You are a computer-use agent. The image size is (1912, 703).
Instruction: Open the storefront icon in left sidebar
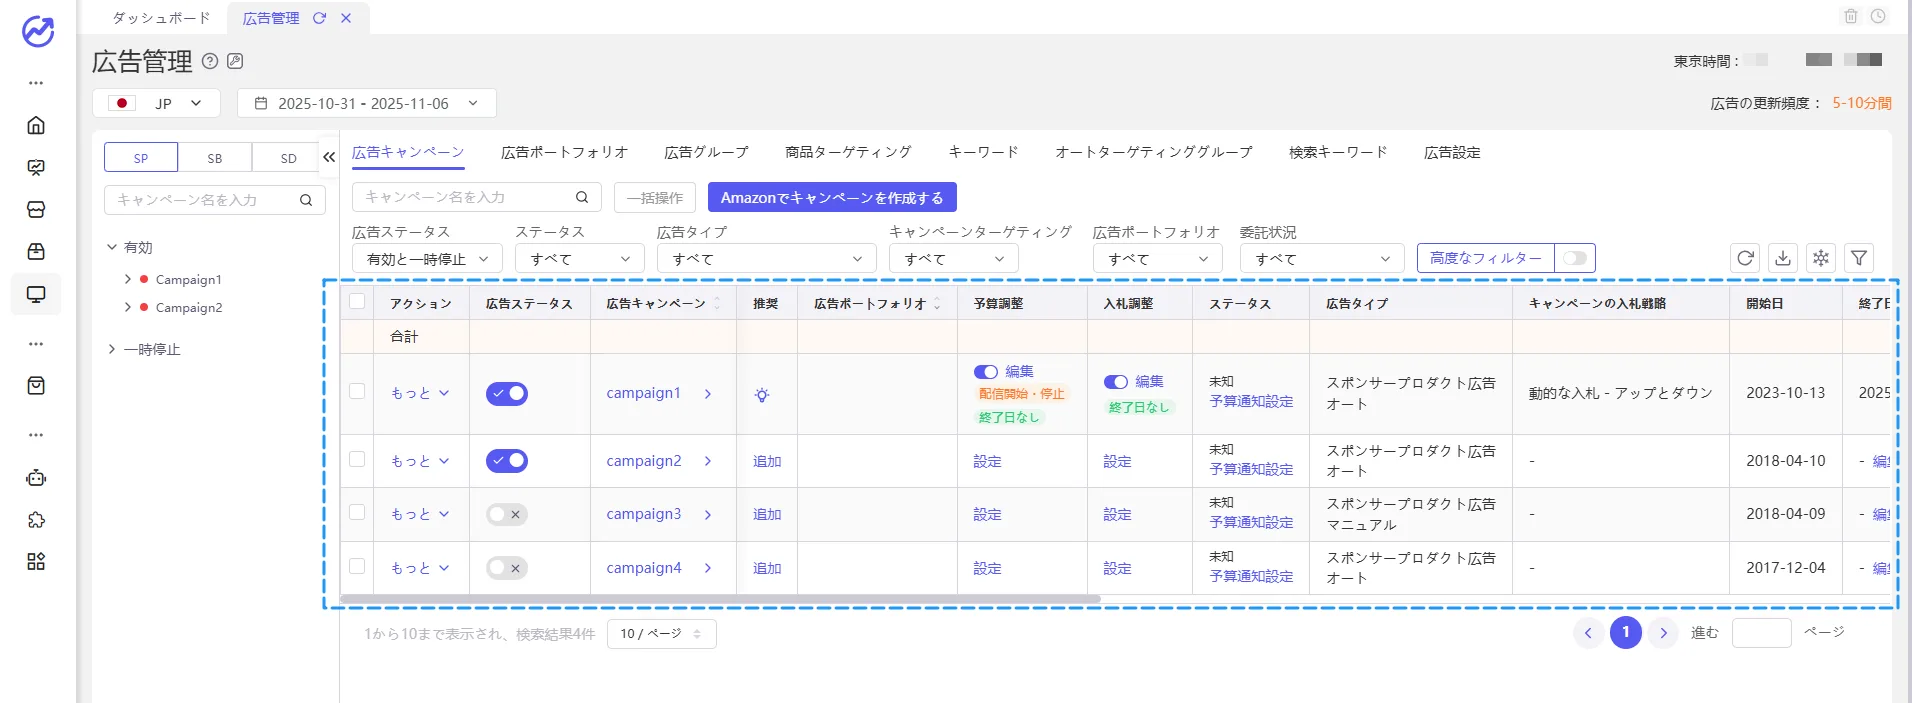point(36,209)
